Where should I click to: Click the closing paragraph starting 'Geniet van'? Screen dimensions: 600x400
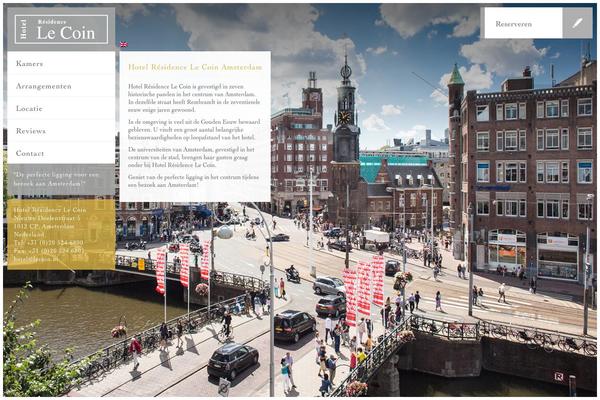pos(194,181)
